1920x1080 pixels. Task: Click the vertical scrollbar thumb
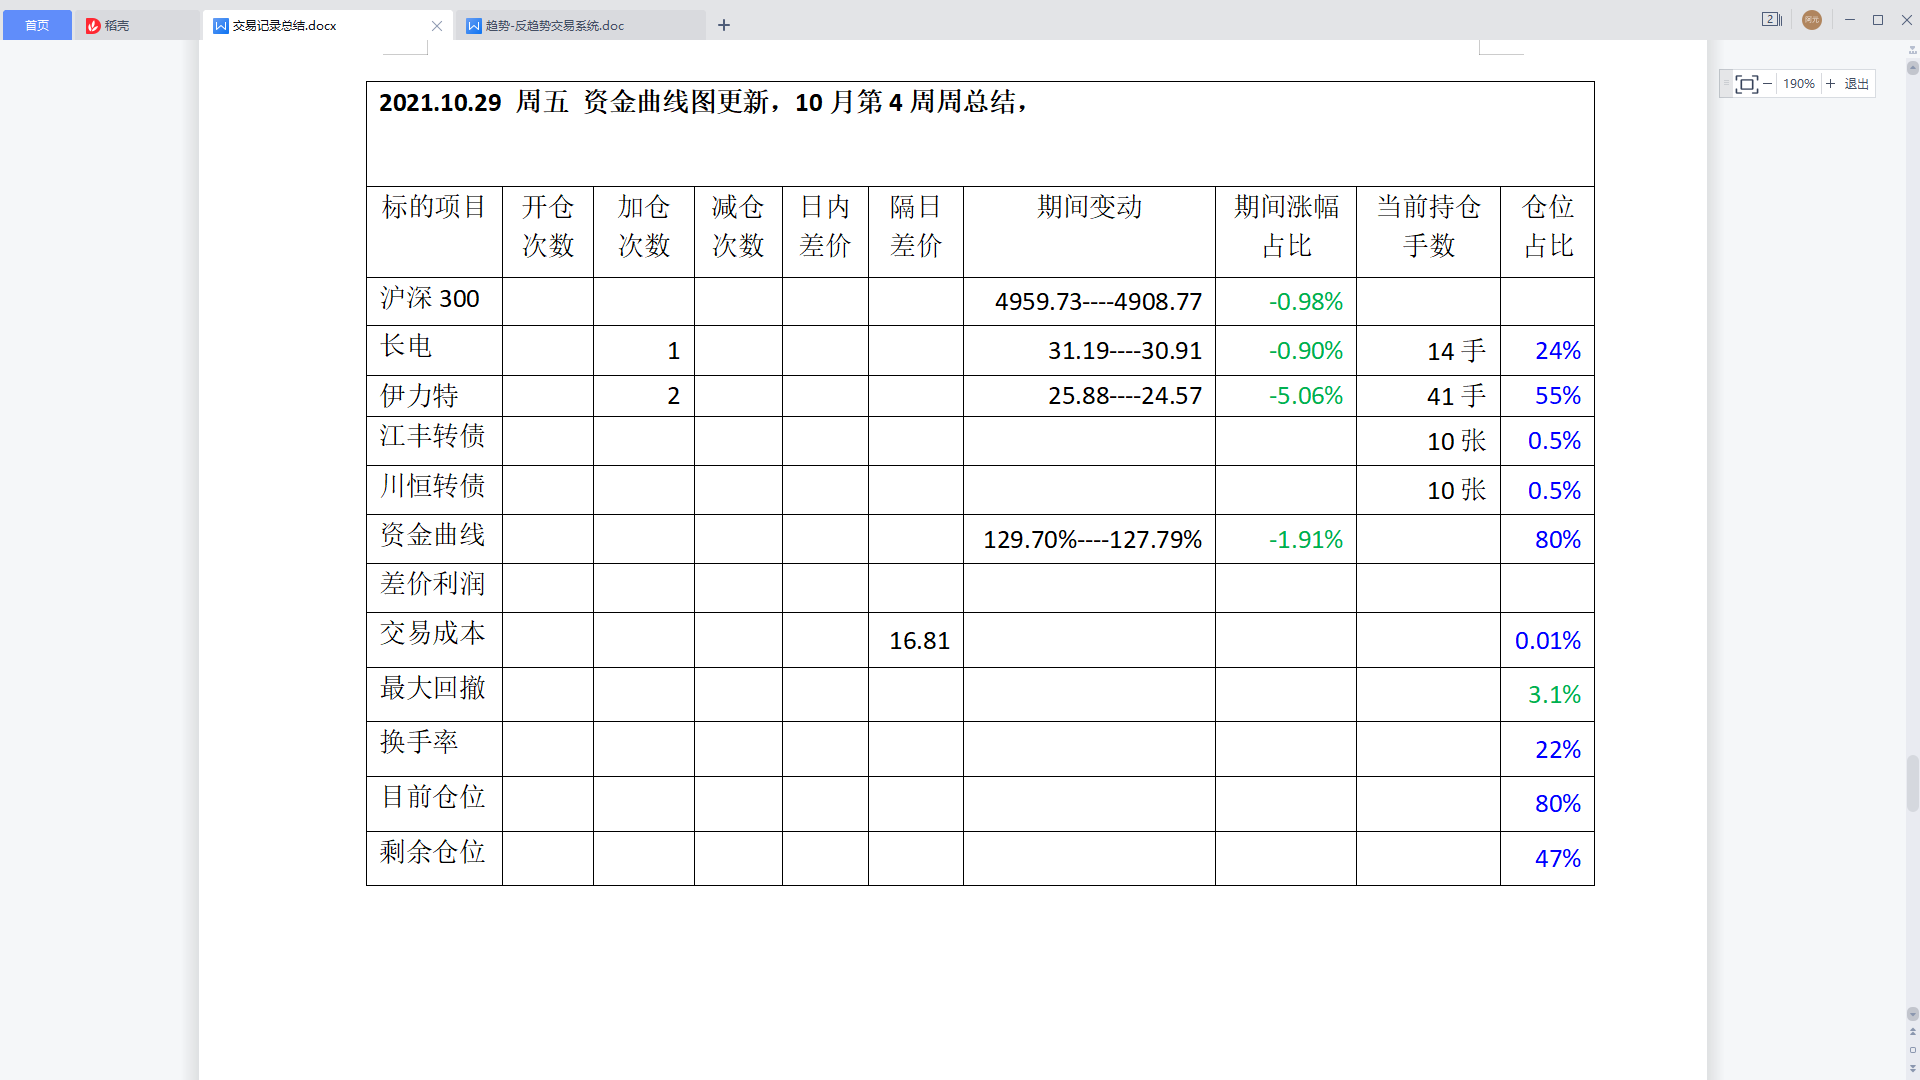click(x=1913, y=785)
